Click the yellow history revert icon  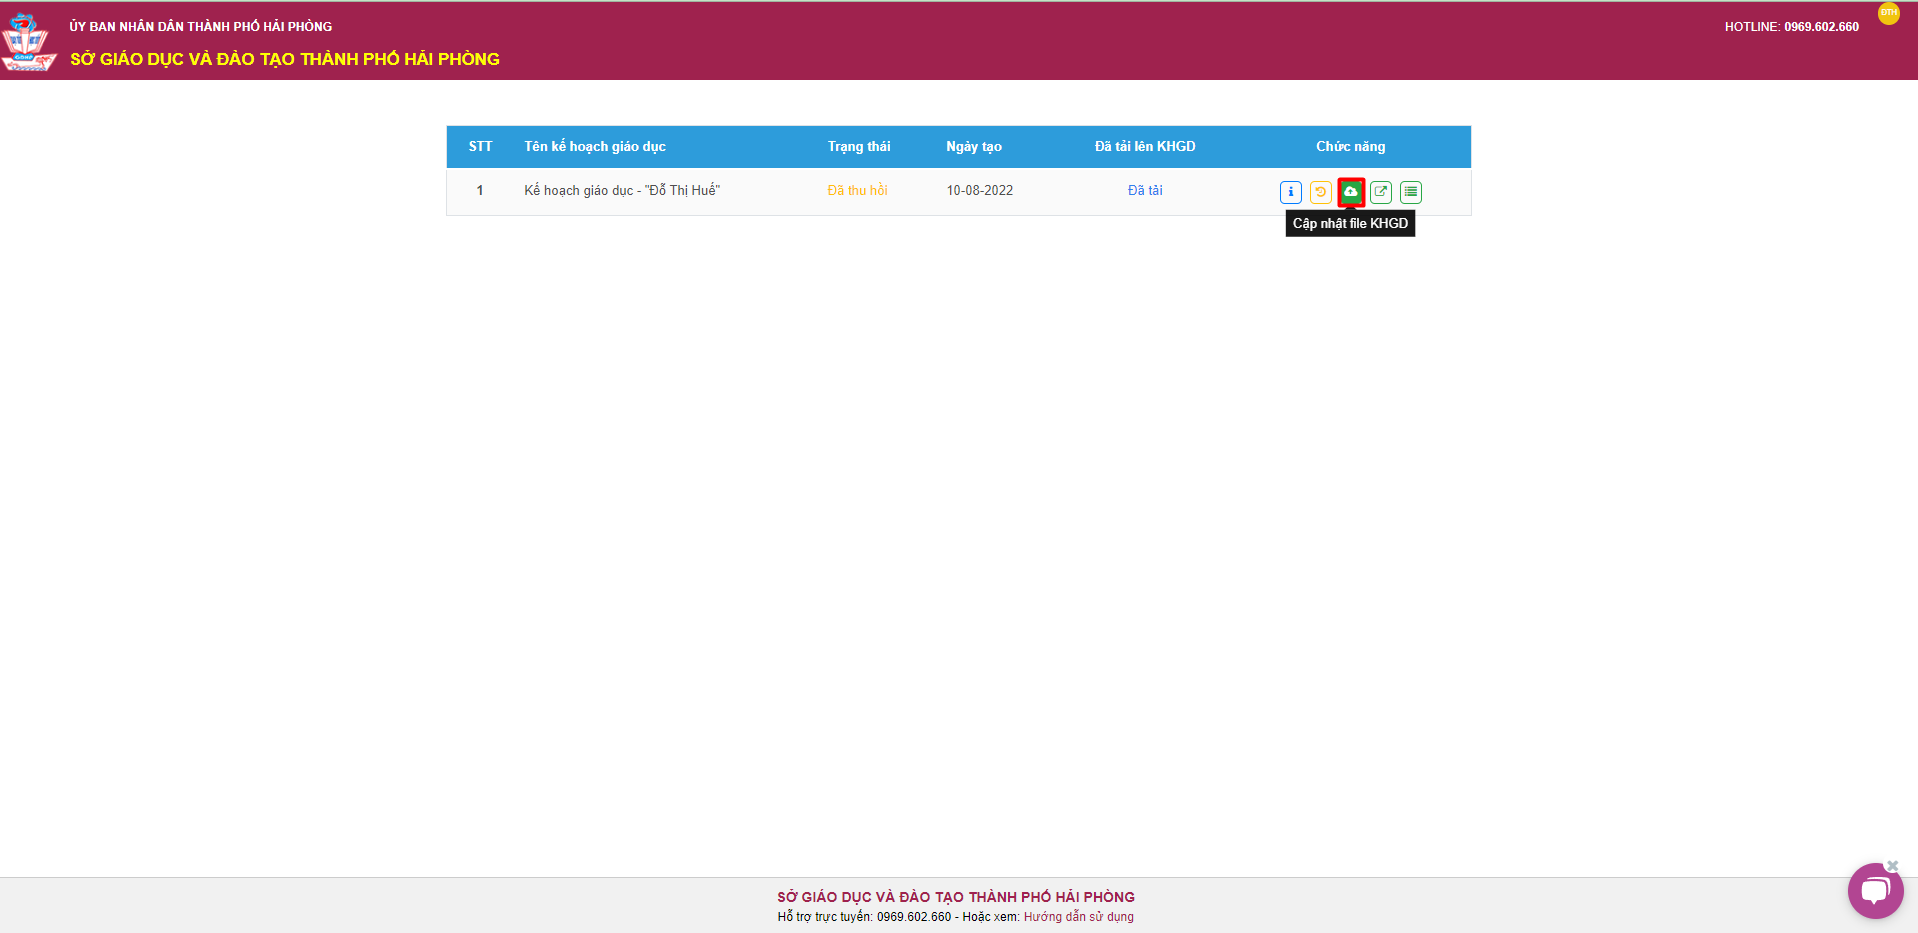(x=1320, y=192)
